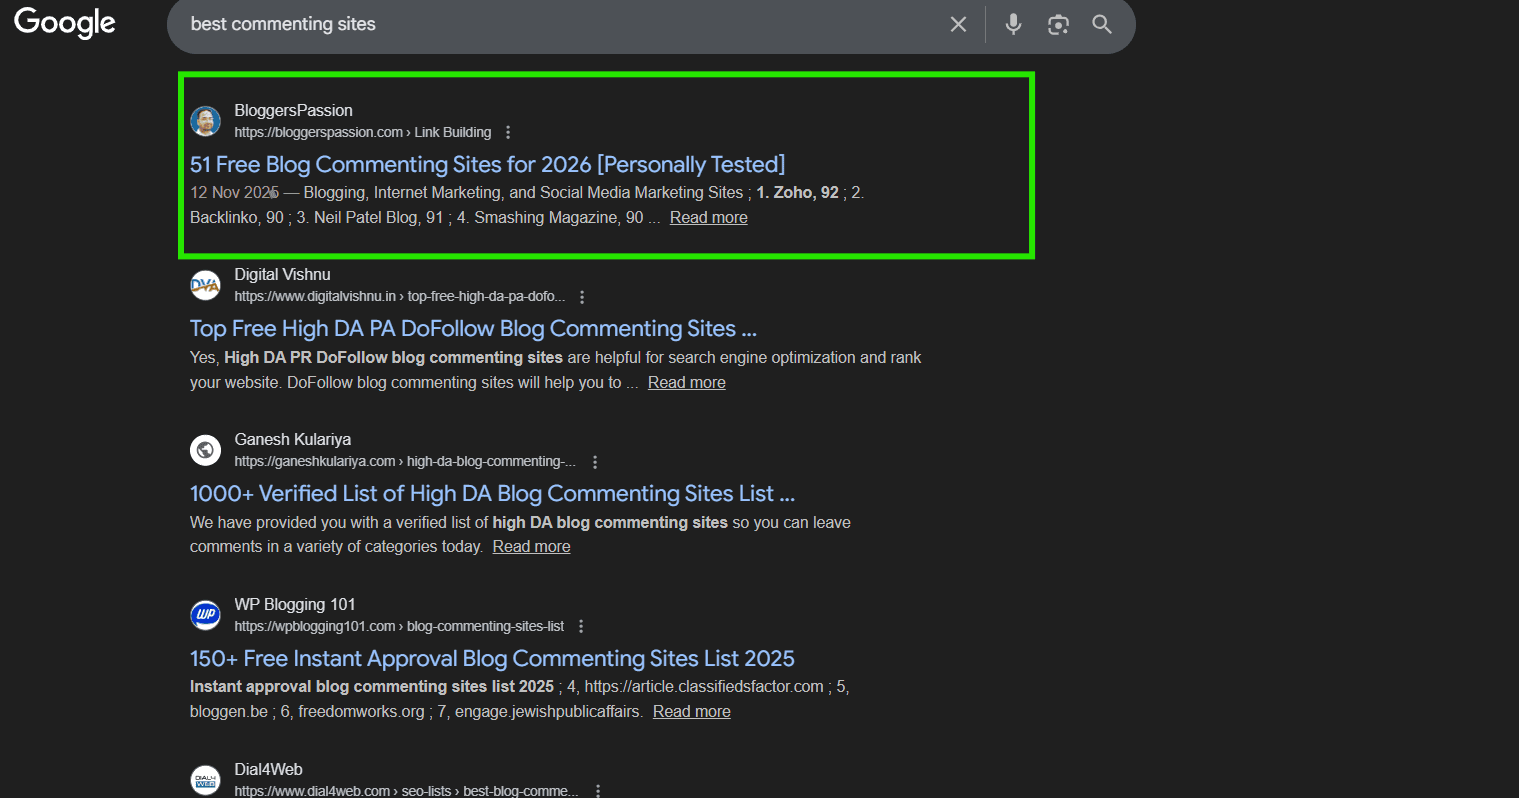This screenshot has height=798, width=1519.
Task: Click the search magnifier icon
Action: click(x=1102, y=24)
